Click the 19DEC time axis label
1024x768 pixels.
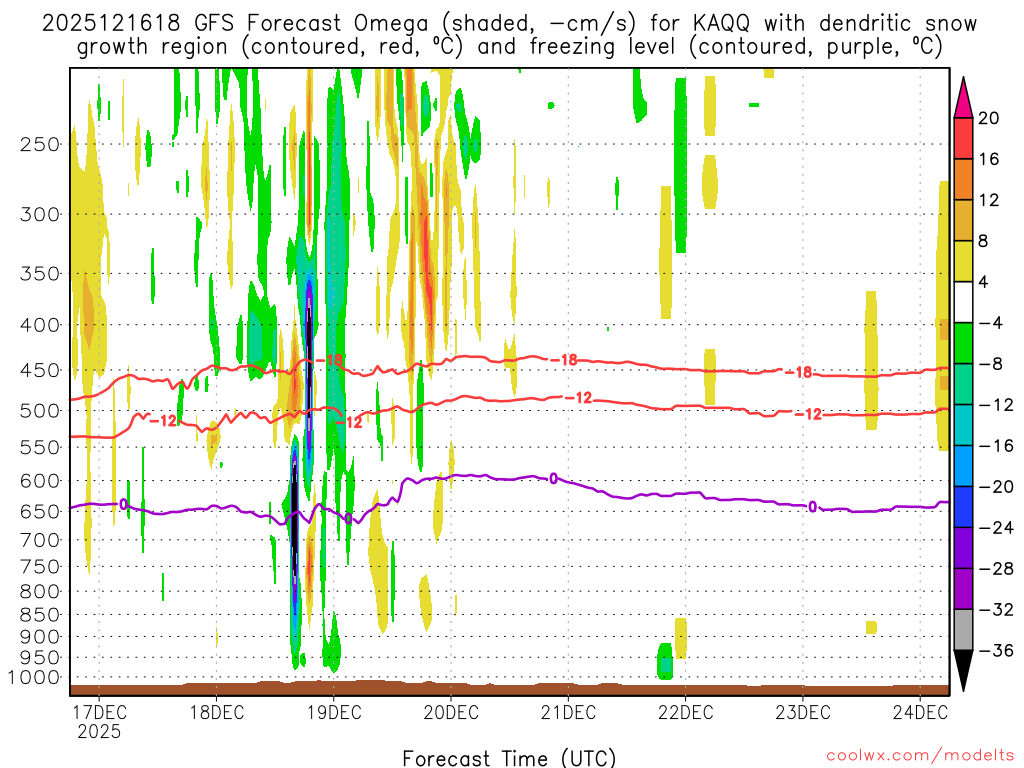click(x=334, y=712)
